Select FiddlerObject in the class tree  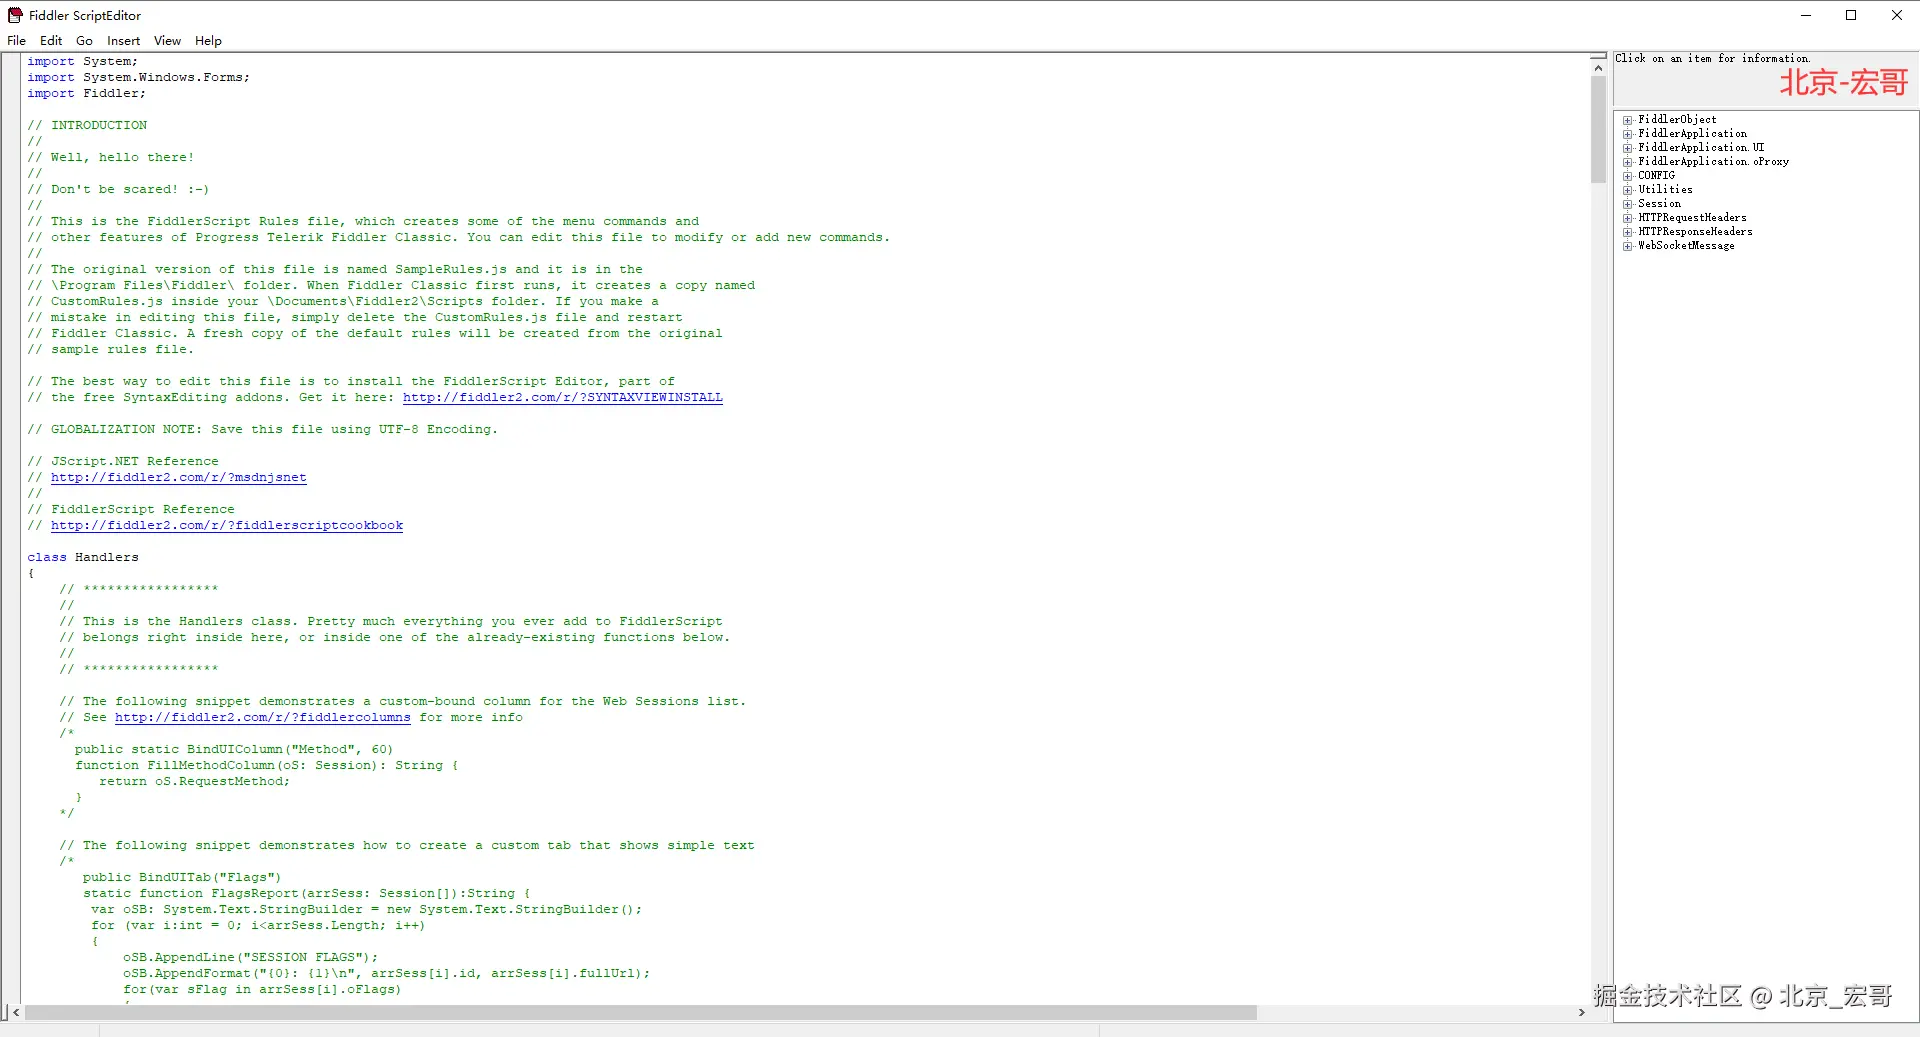1677,120
